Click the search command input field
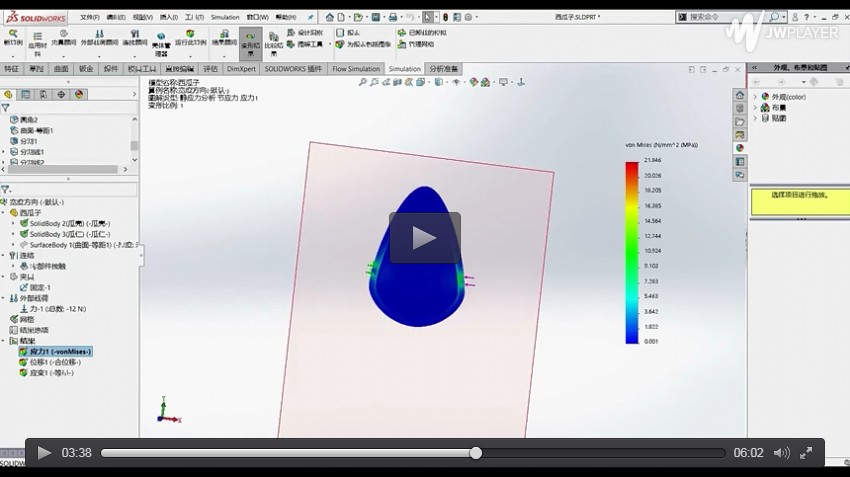Viewport: 850px width, 477px height. point(720,17)
